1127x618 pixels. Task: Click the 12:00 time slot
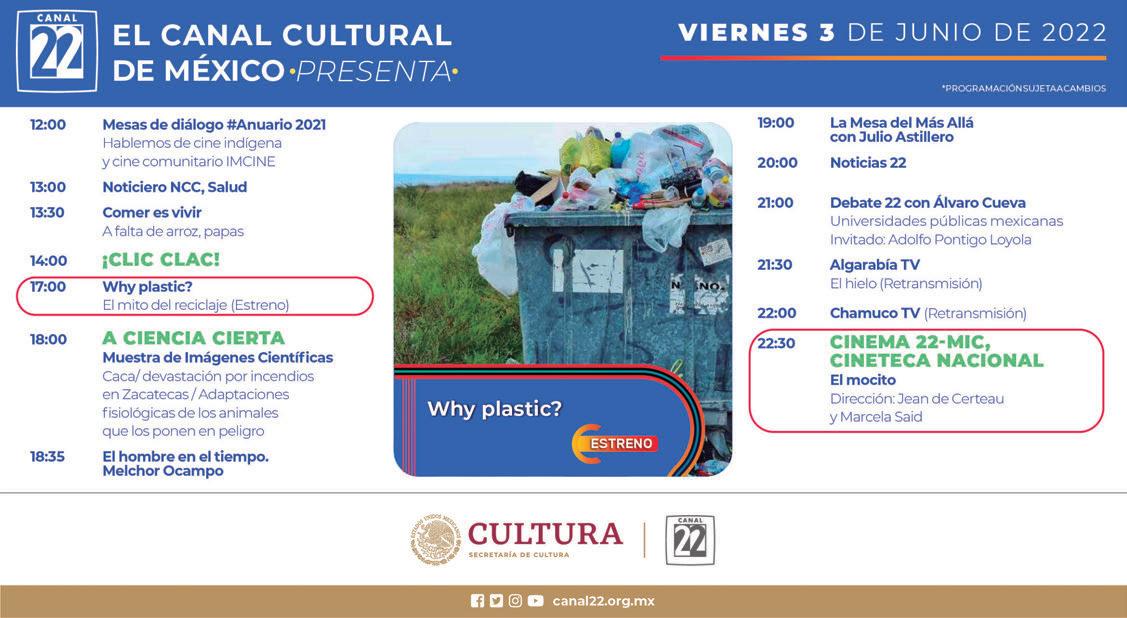47,125
